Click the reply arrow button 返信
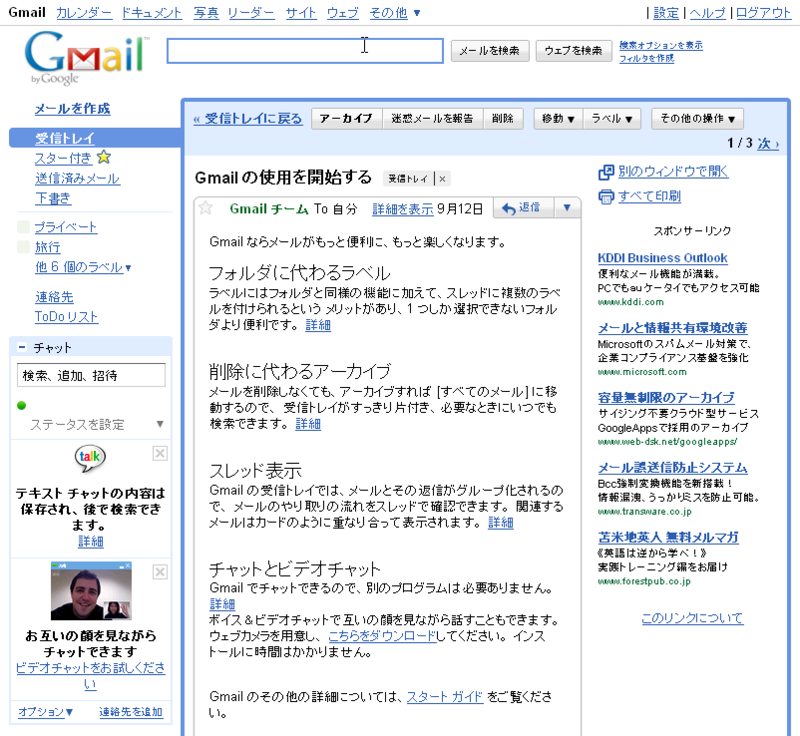Viewport: 800px width, 736px height. pos(523,208)
